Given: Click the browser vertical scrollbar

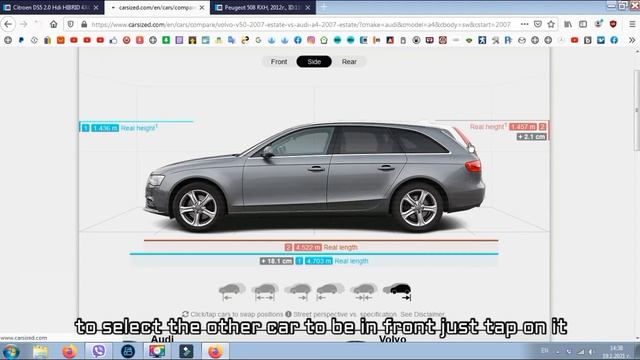Looking at the screenshot, I should point(636,110).
